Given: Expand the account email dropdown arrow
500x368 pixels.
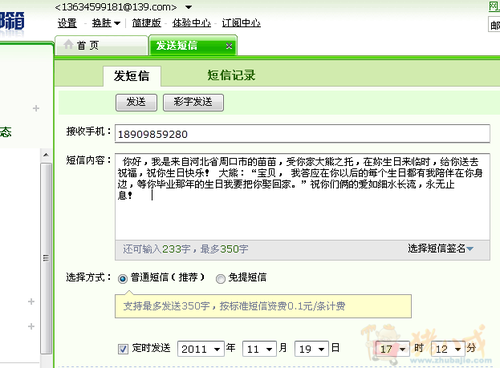Looking at the screenshot, I should 189,7.
